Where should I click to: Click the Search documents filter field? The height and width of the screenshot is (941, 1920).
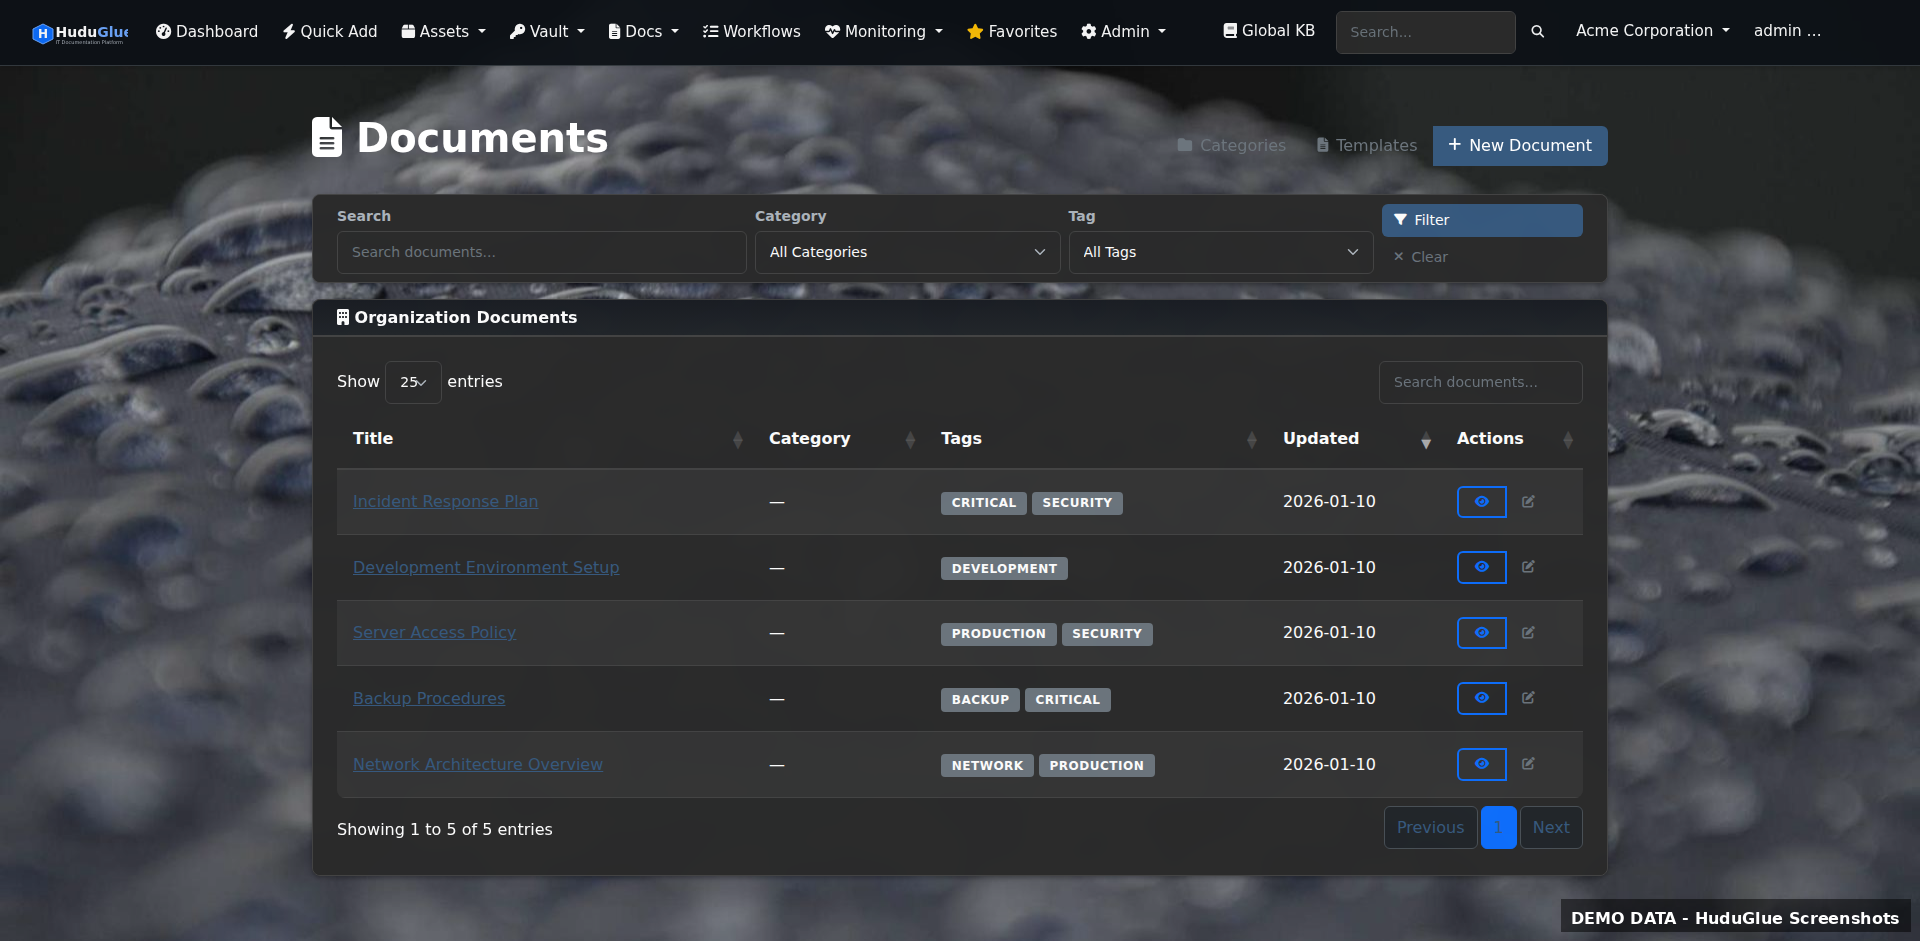[541, 253]
